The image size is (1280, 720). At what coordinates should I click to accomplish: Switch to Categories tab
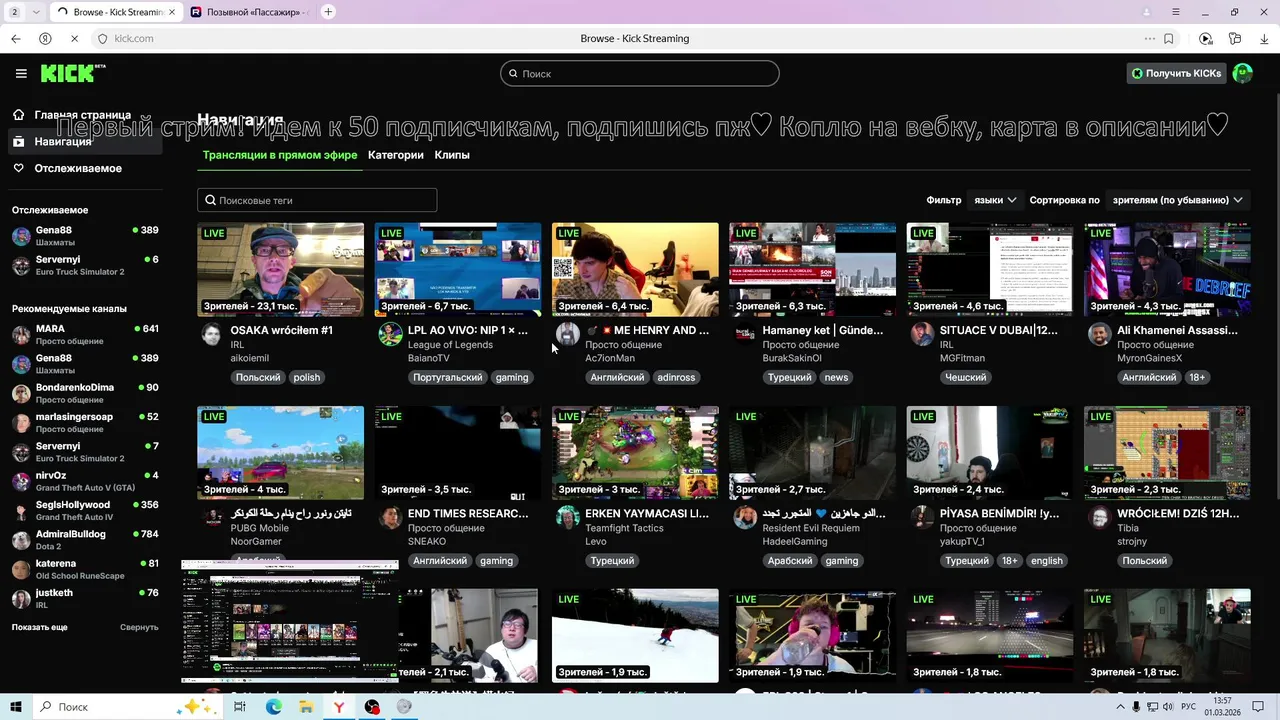(396, 155)
